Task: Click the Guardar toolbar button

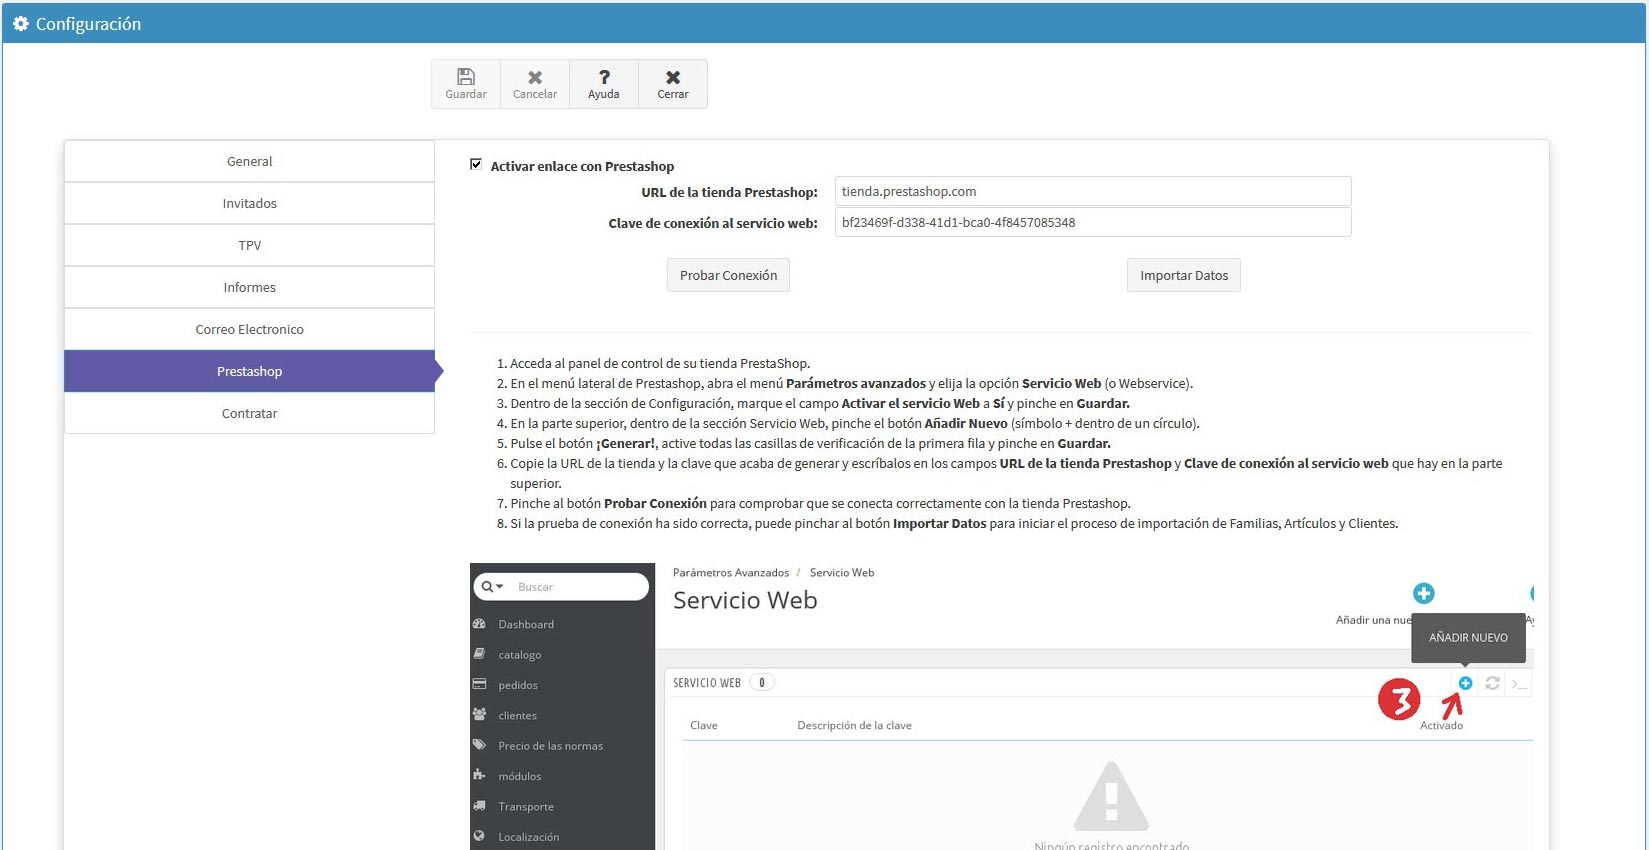Action: point(466,84)
